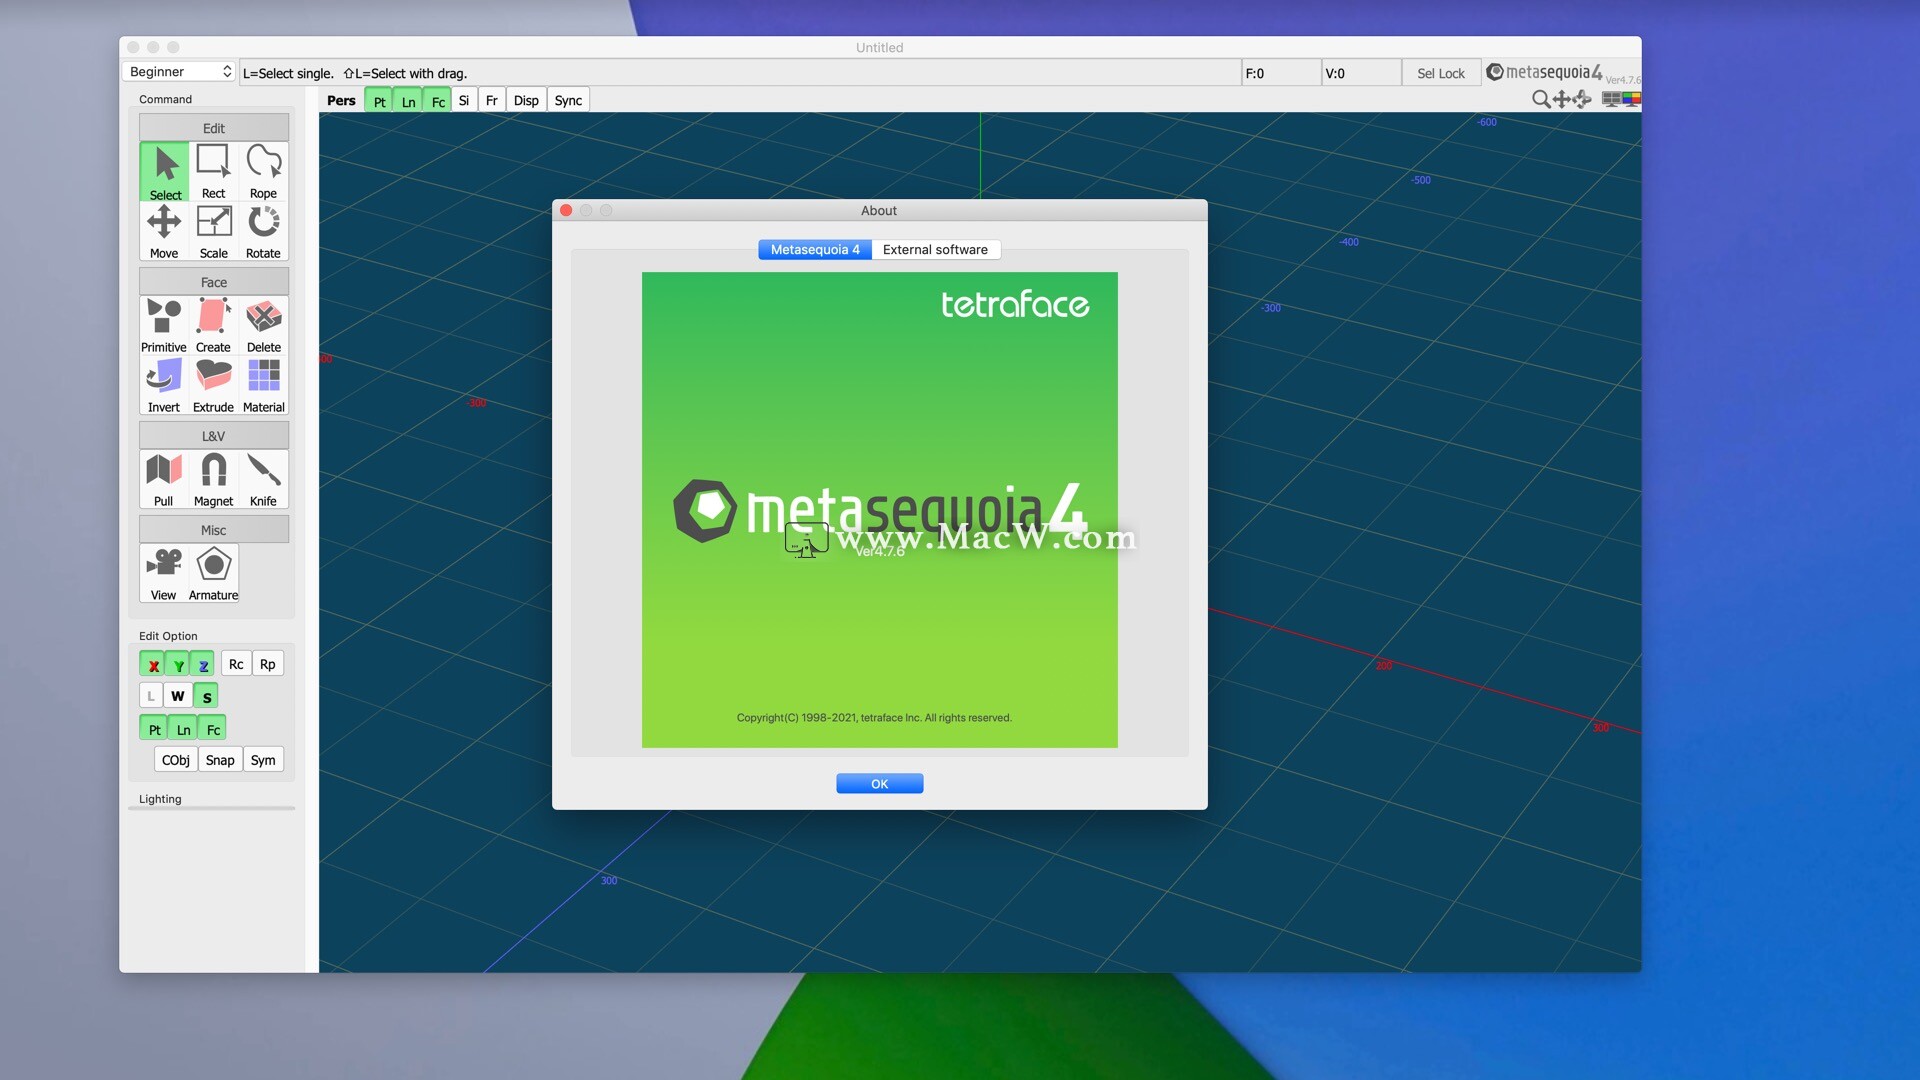Activate the Rotate tool

pyautogui.click(x=263, y=232)
